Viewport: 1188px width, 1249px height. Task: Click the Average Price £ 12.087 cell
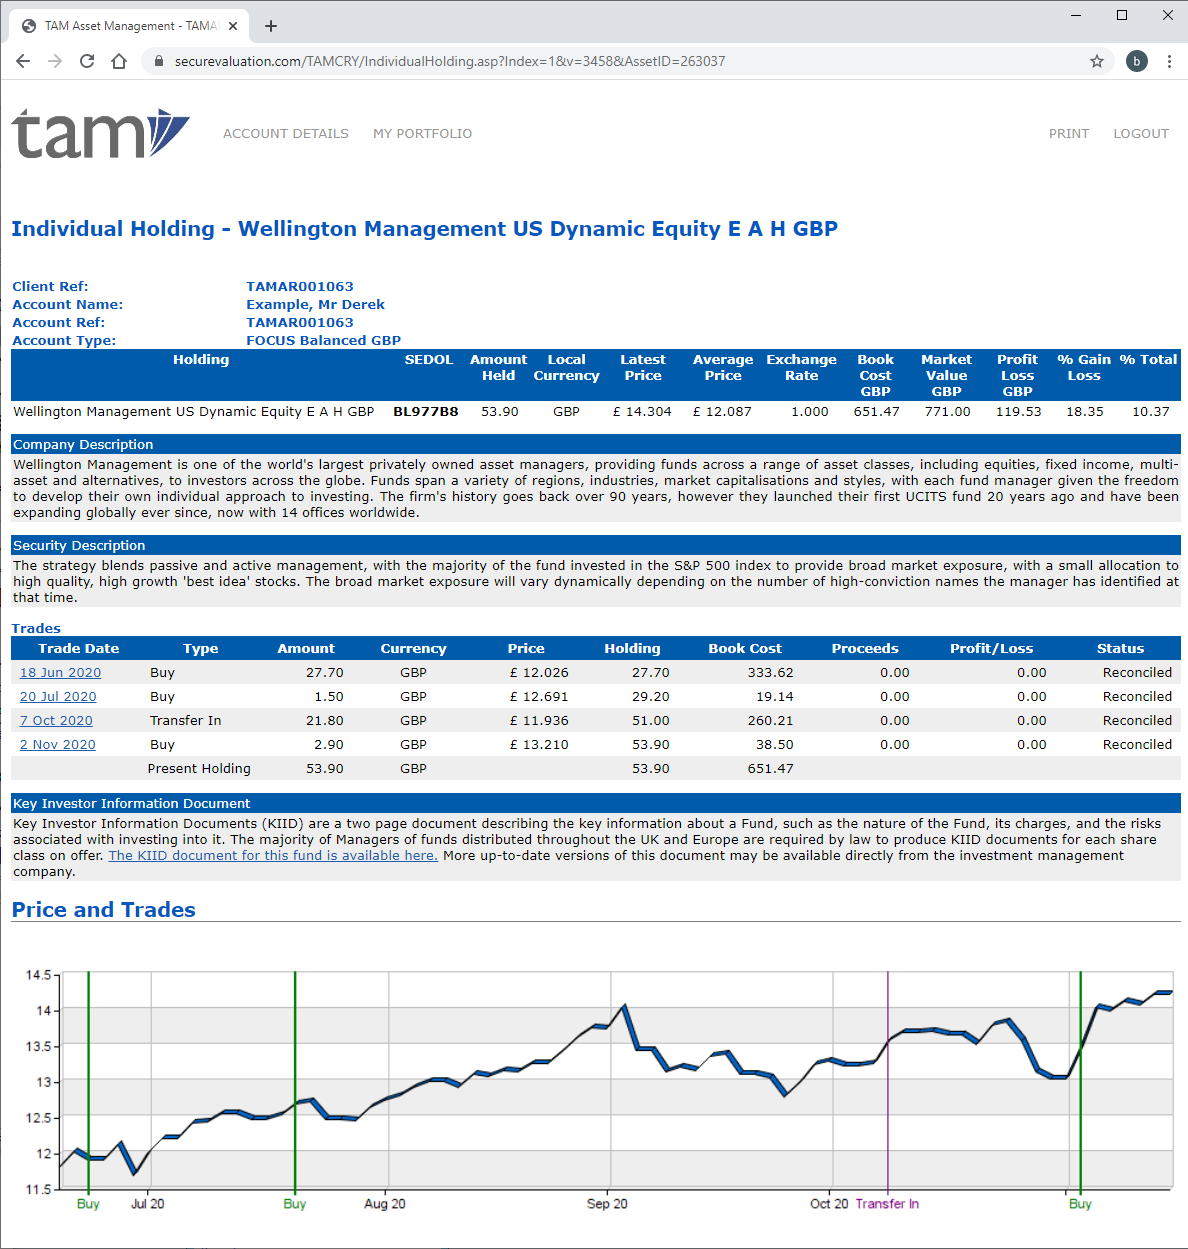point(722,412)
